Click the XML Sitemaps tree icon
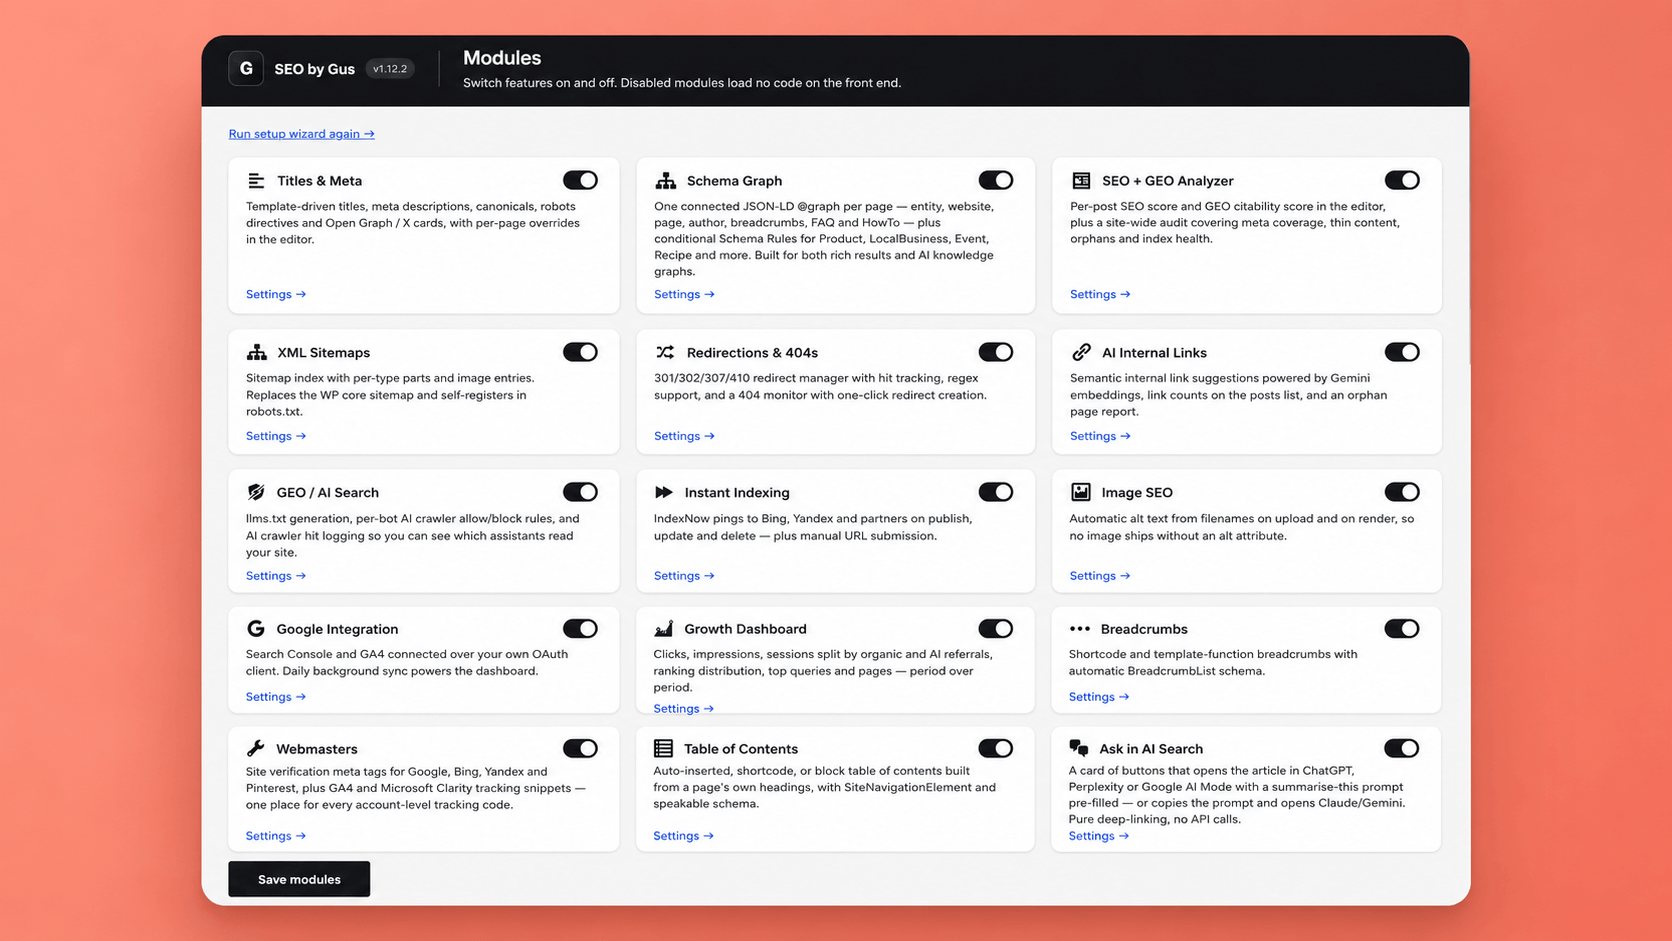 tap(257, 352)
